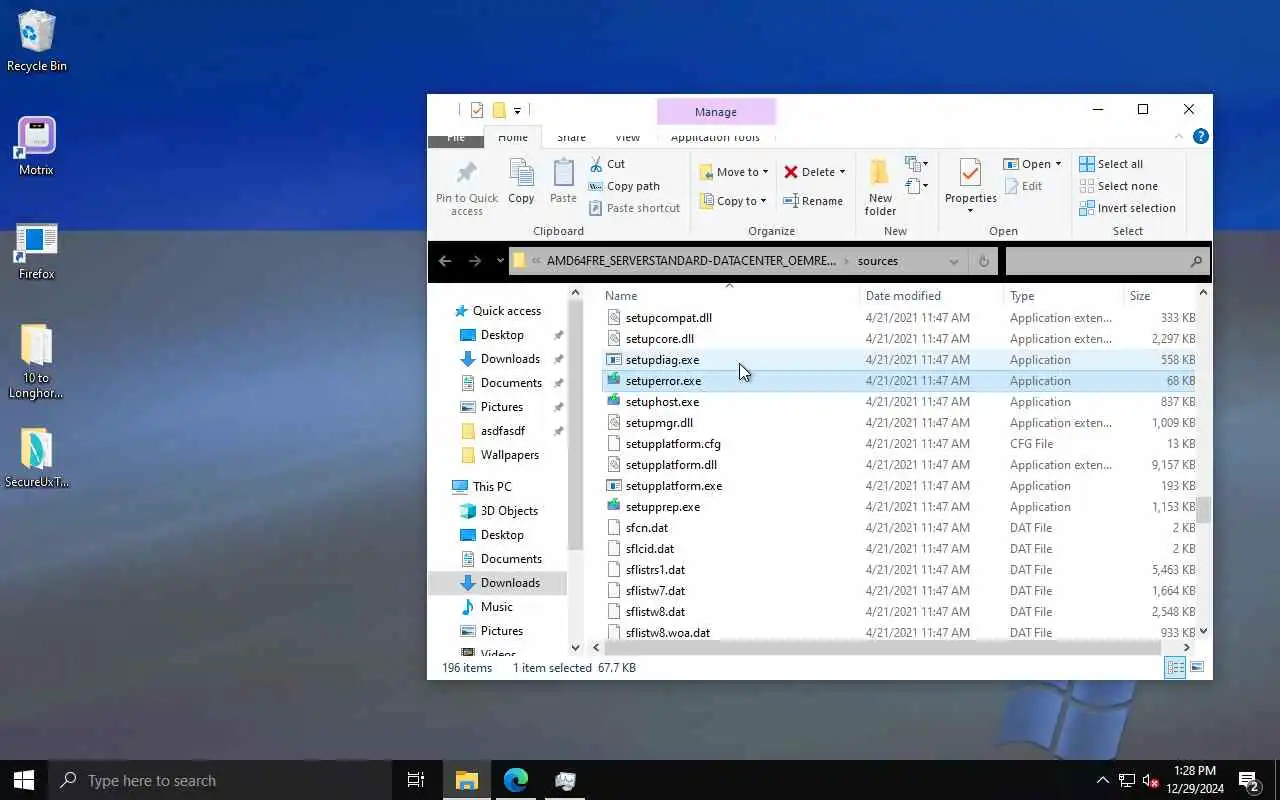Screen dimensions: 1280x800
Task: Sort by Size column header
Action: pyautogui.click(x=1159, y=296)
